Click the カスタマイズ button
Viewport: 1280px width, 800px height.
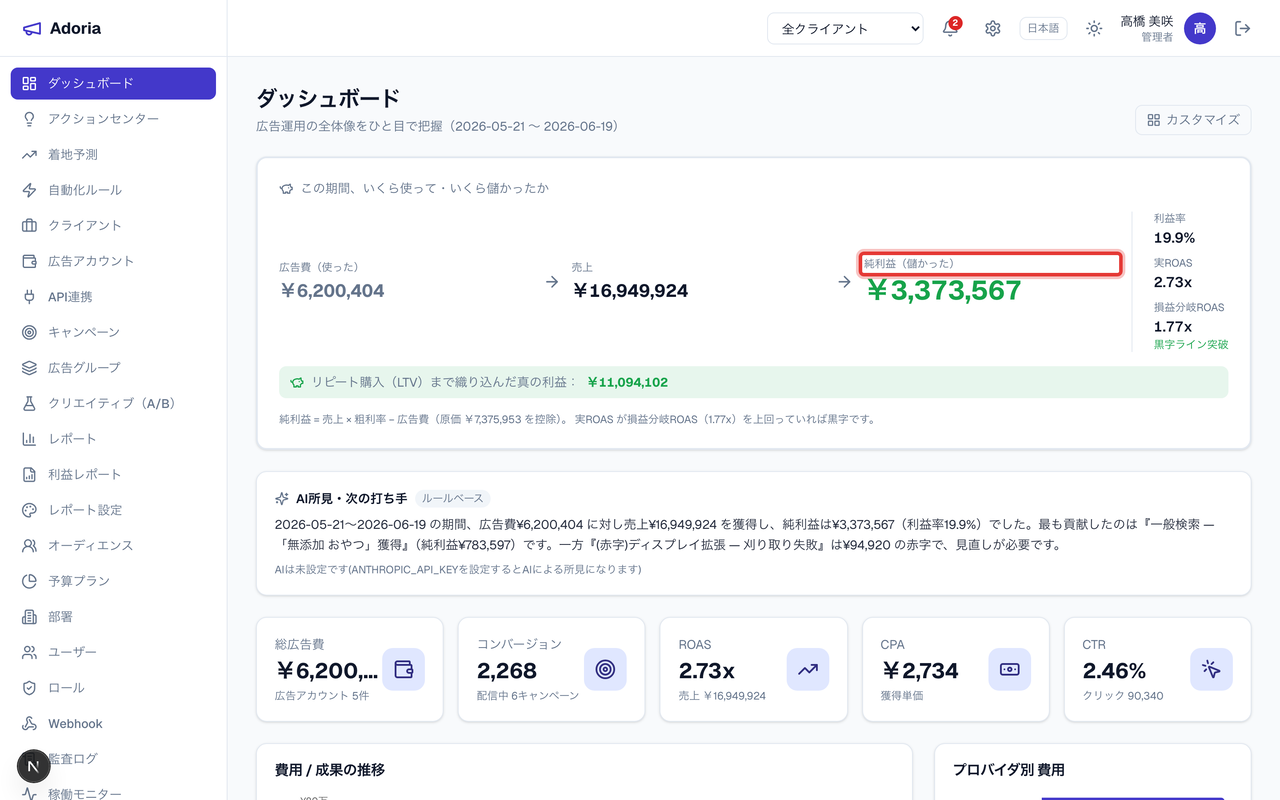click(1193, 120)
